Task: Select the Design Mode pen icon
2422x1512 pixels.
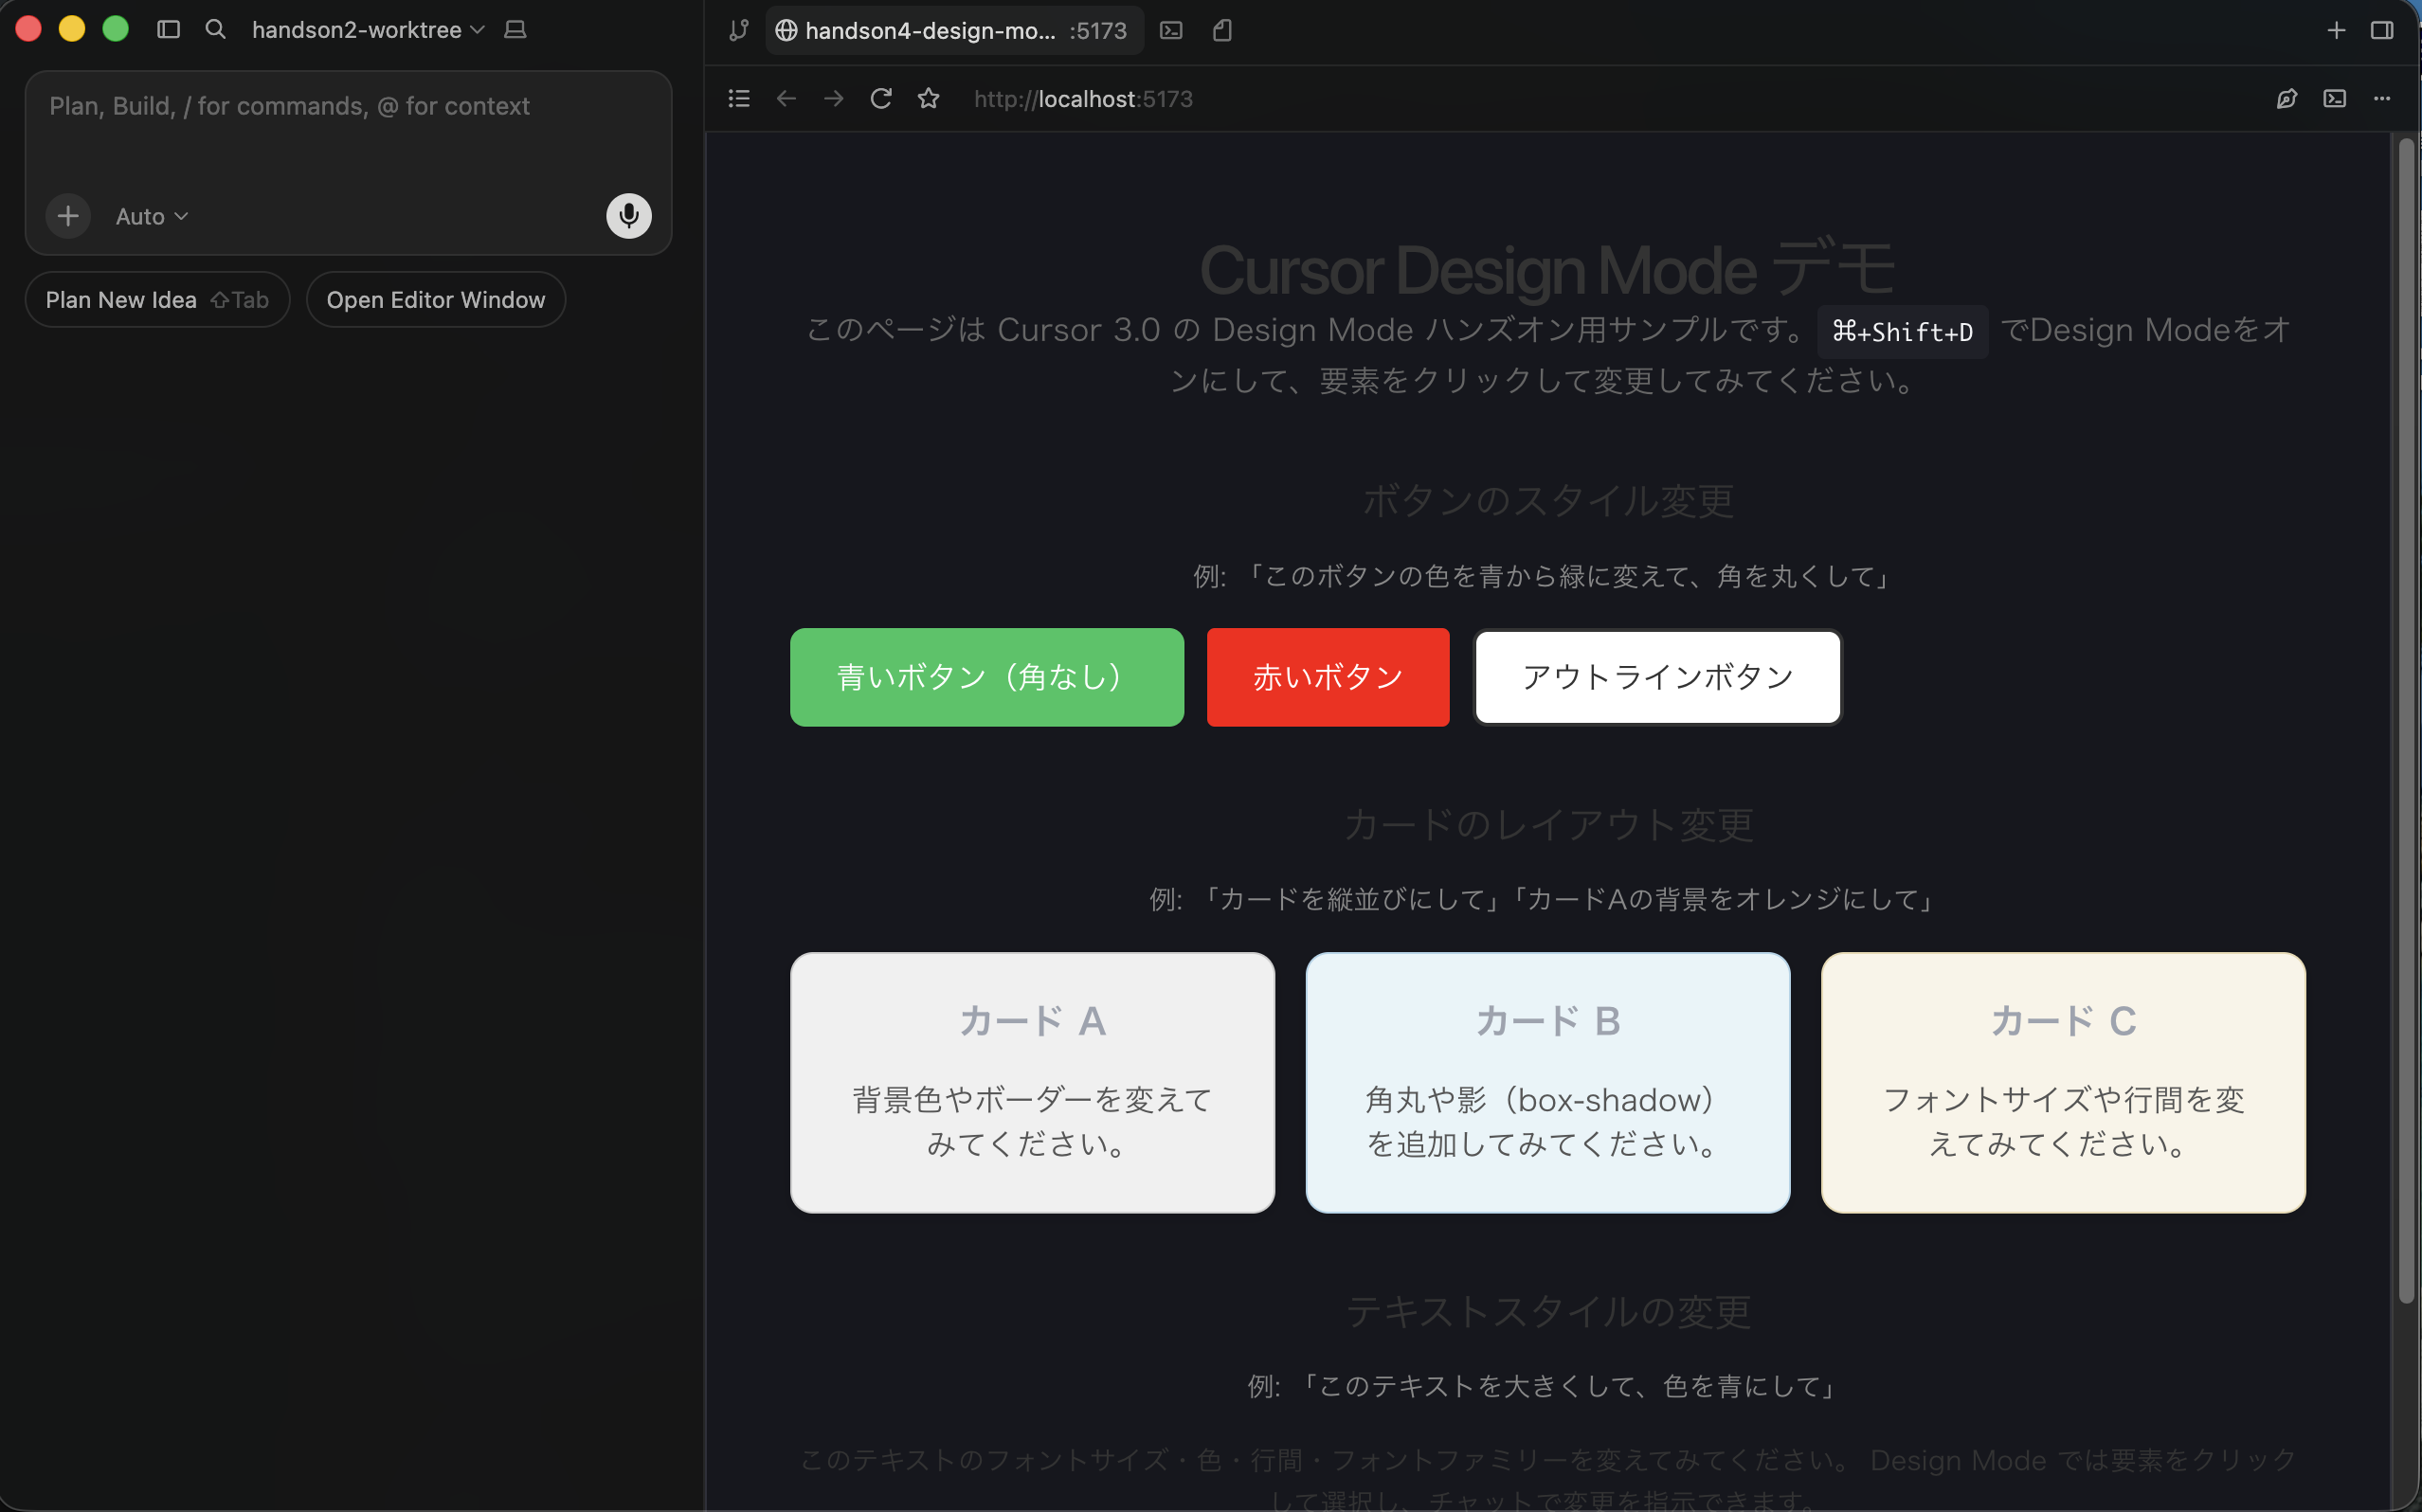Action: [x=2288, y=98]
